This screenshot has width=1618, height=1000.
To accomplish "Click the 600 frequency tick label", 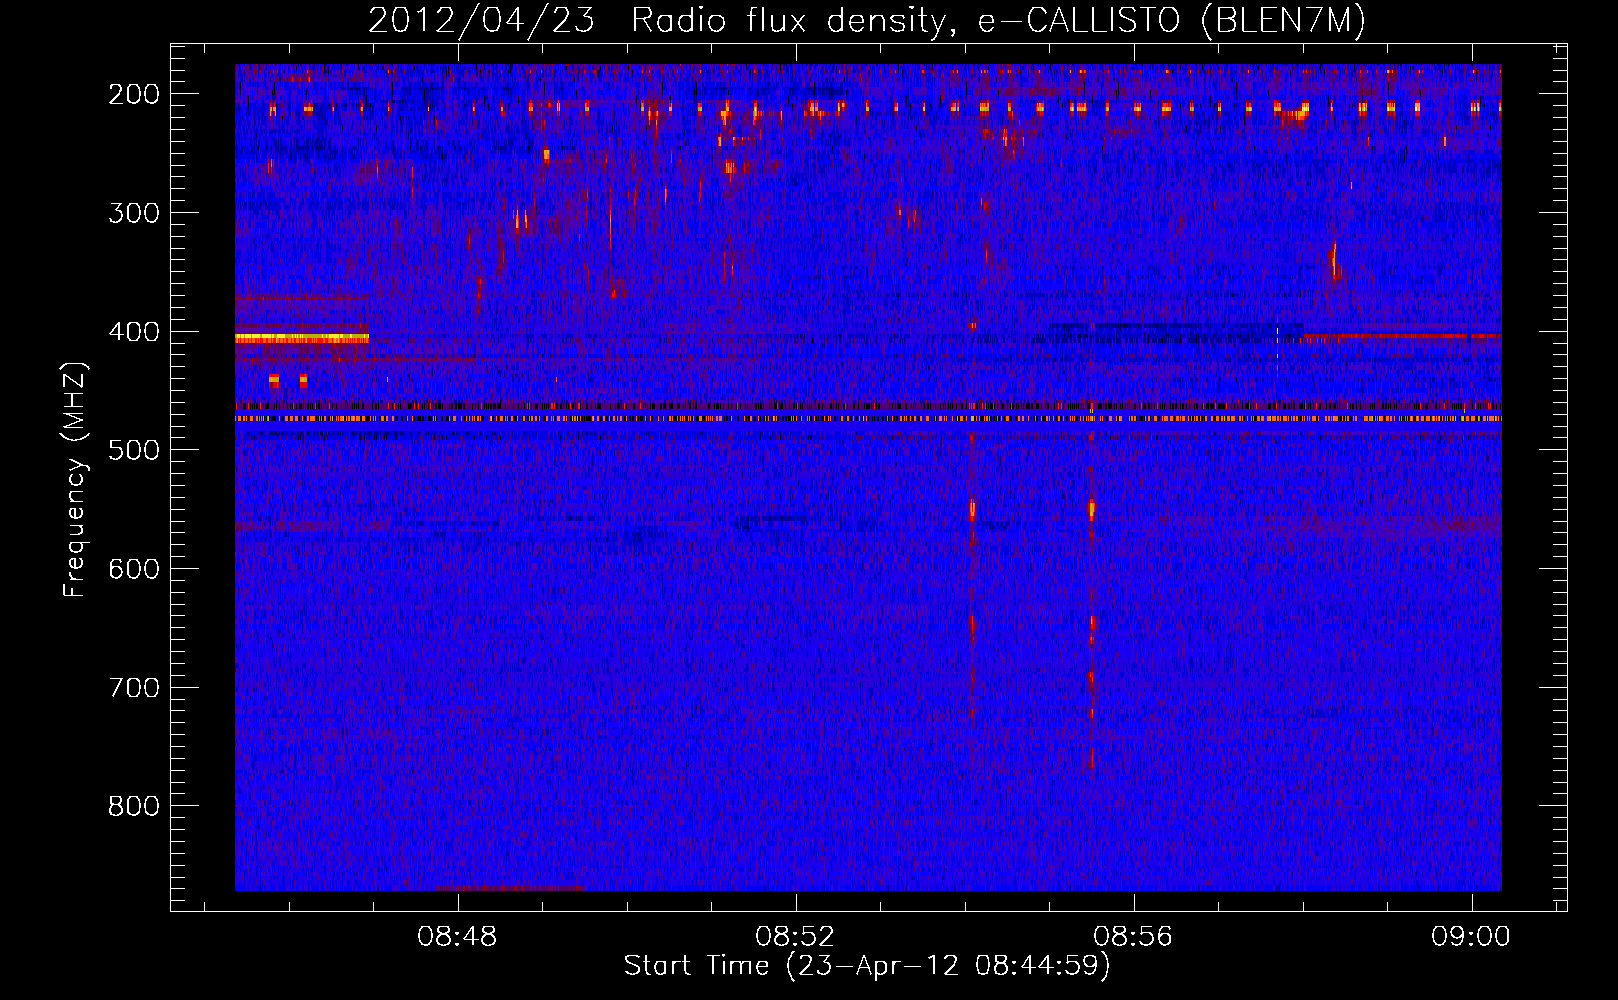I will 134,569.
